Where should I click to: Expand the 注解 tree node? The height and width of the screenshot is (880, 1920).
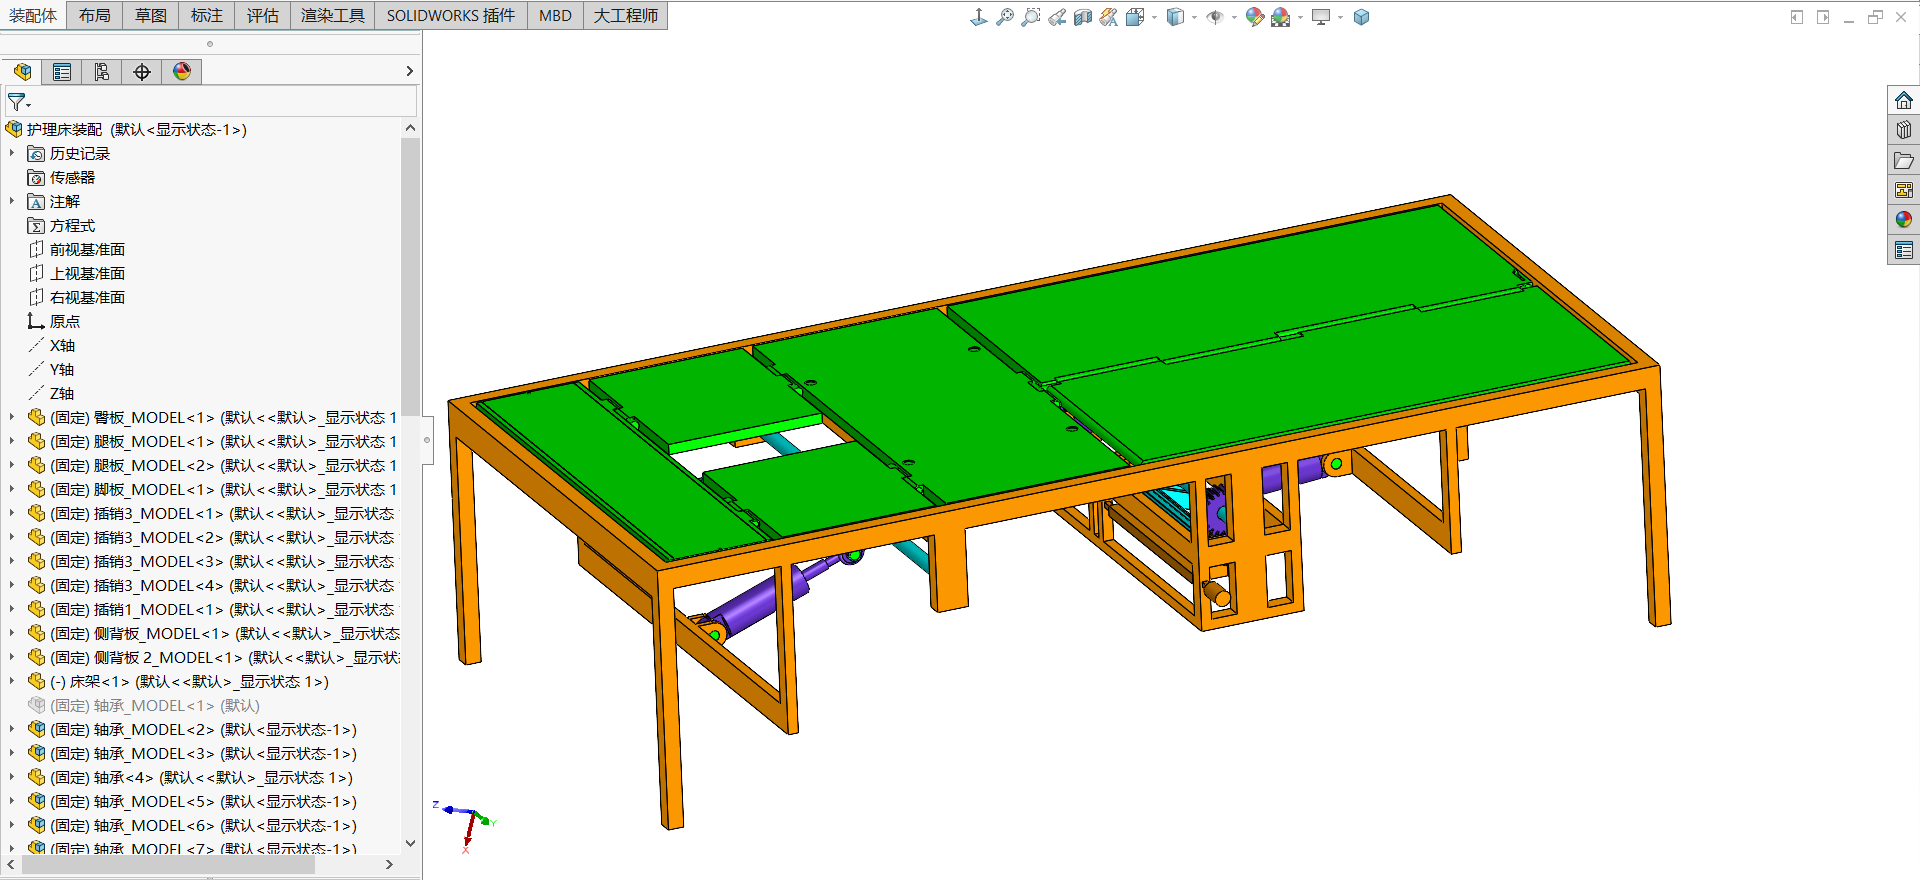point(12,201)
